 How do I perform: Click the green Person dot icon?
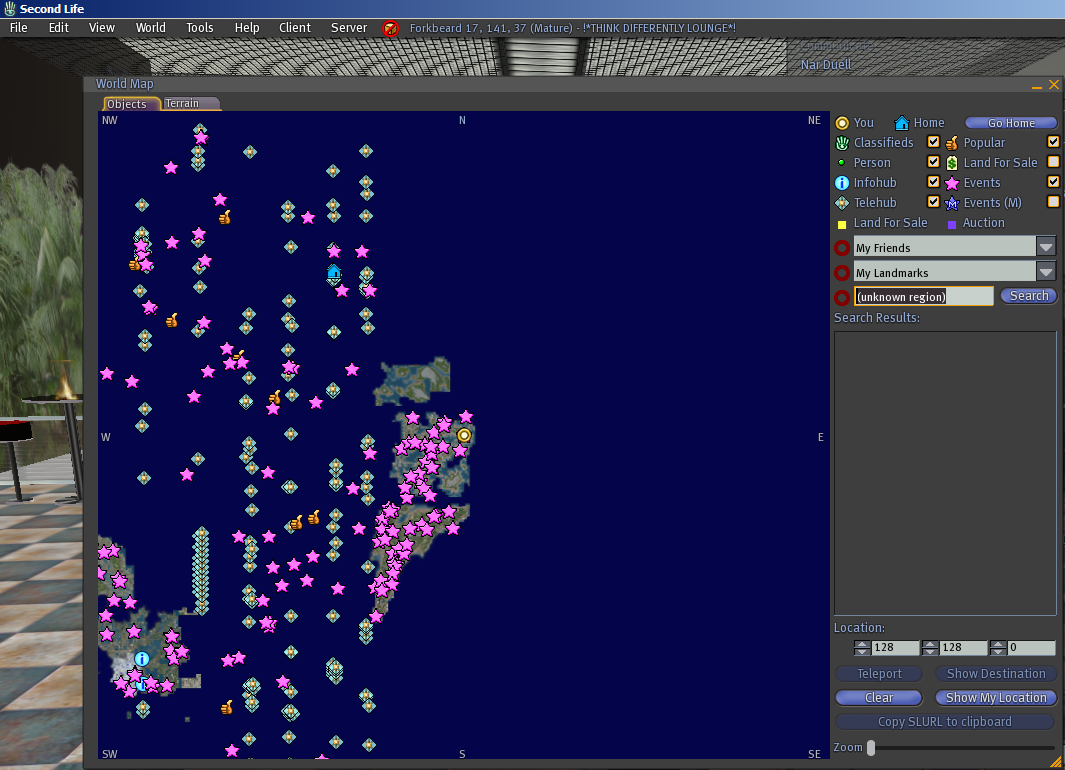coord(842,162)
